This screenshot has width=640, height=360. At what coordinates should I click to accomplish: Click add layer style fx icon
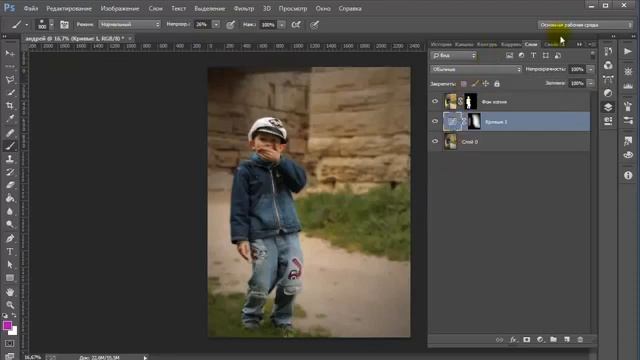513,340
